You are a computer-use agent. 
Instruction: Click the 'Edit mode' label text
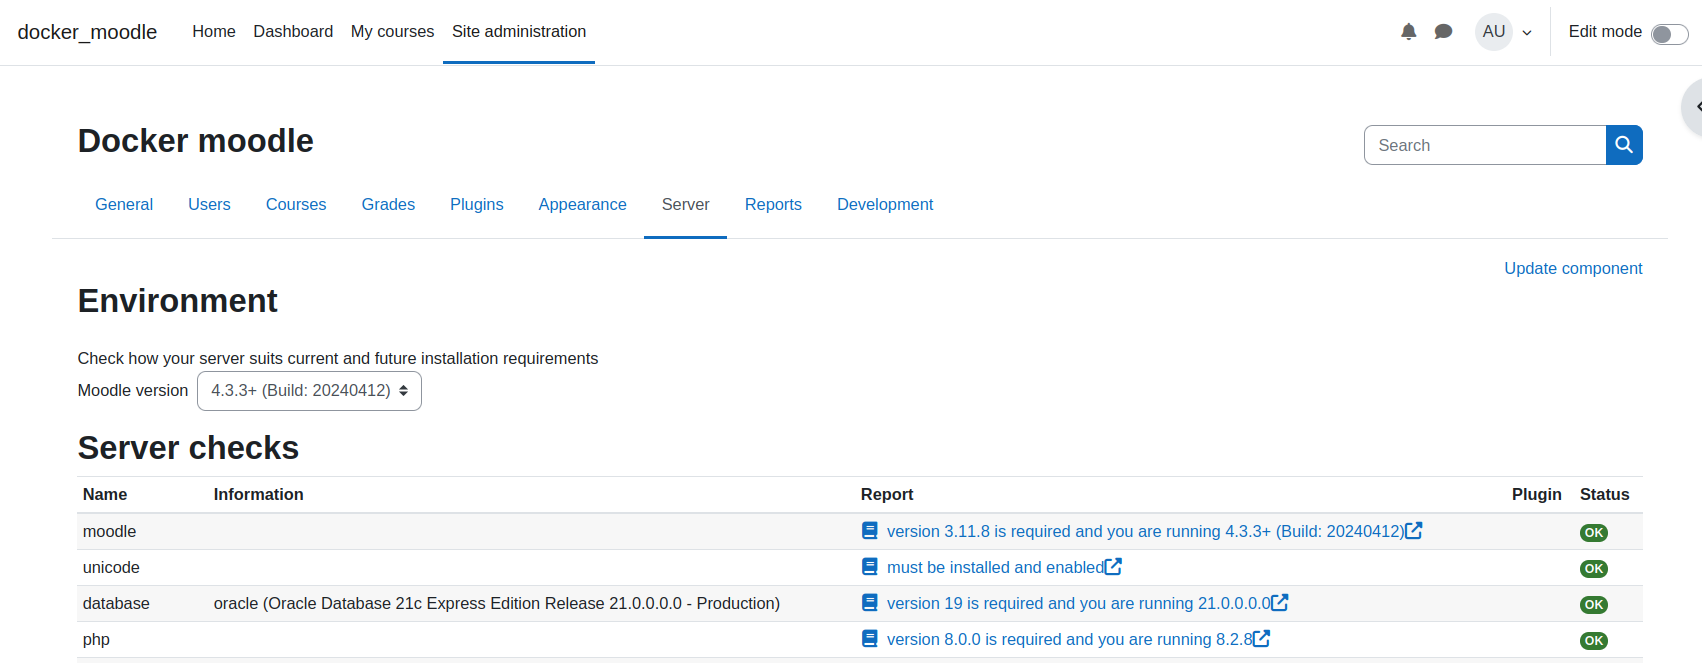[x=1605, y=32]
